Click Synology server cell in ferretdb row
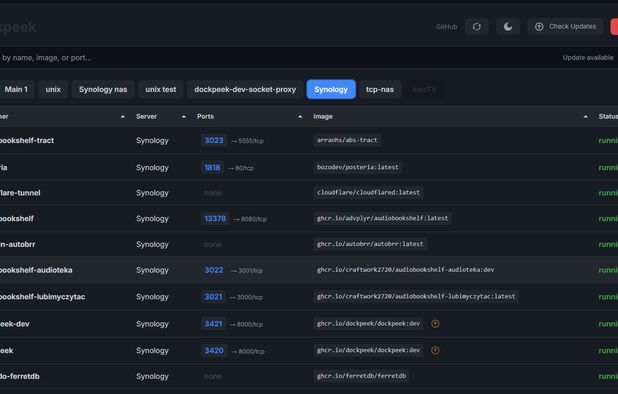 coord(152,376)
